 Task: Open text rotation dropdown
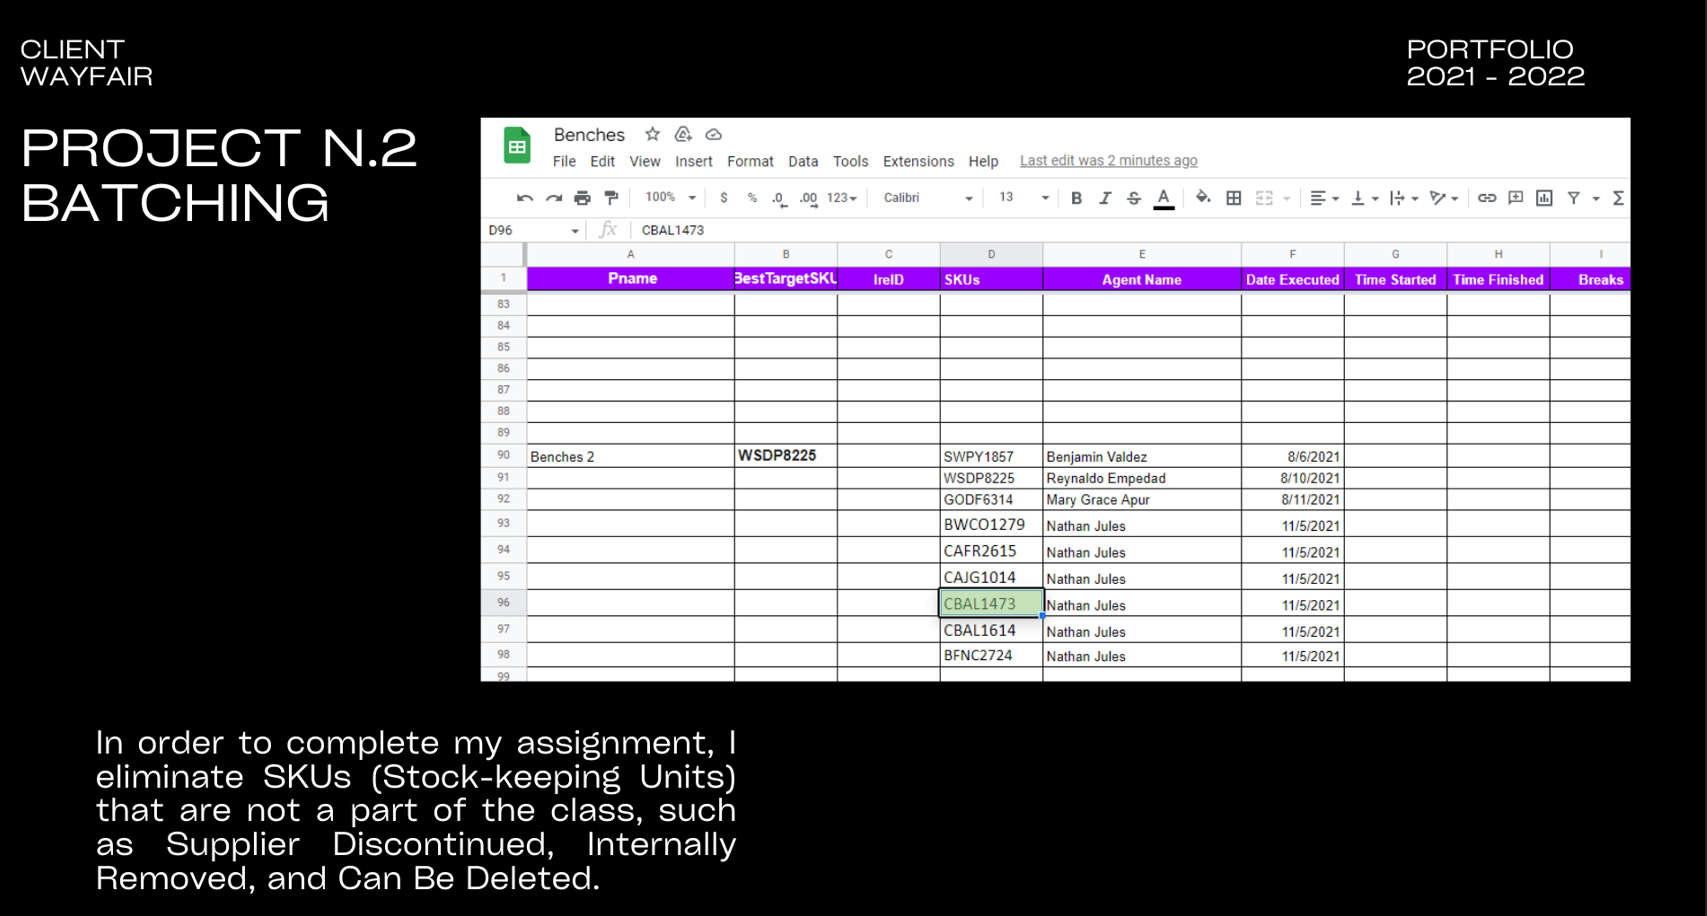[x=1444, y=198]
